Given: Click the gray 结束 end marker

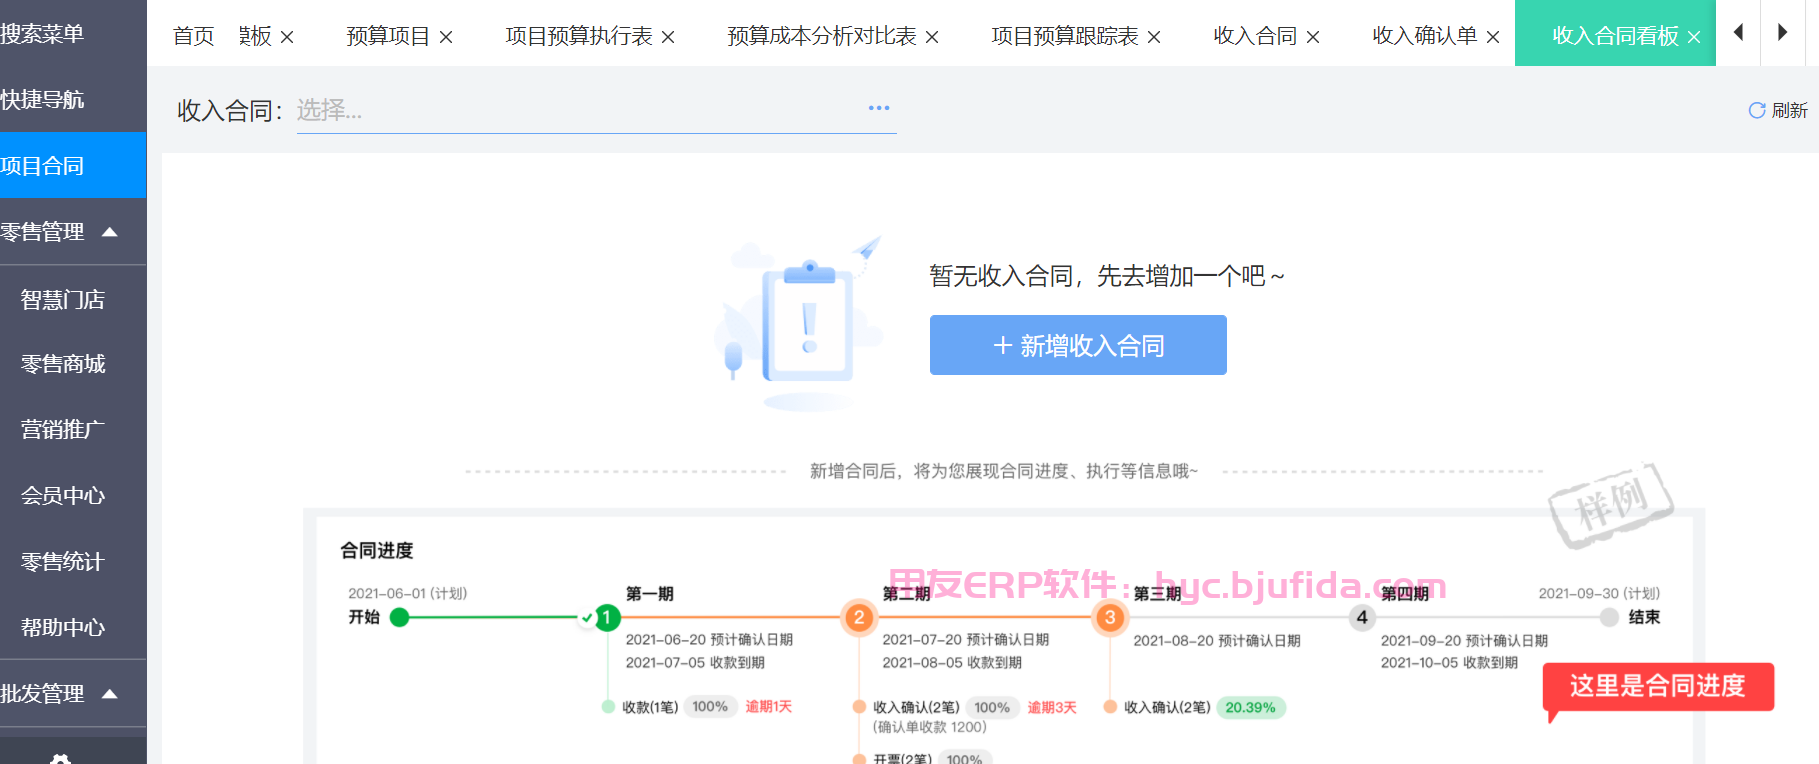Looking at the screenshot, I should tap(1609, 617).
